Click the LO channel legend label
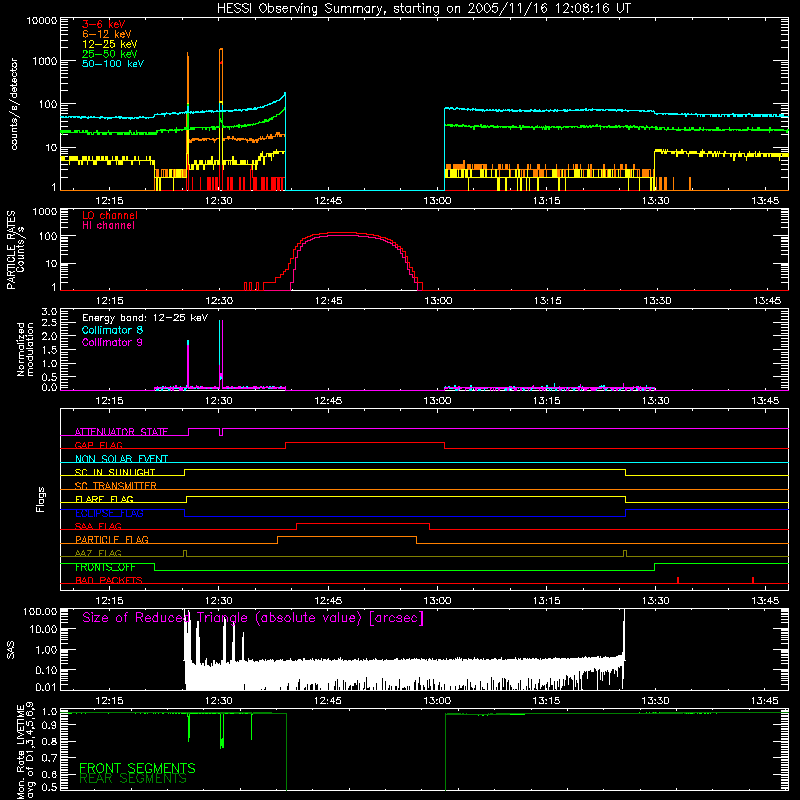 pyautogui.click(x=110, y=215)
